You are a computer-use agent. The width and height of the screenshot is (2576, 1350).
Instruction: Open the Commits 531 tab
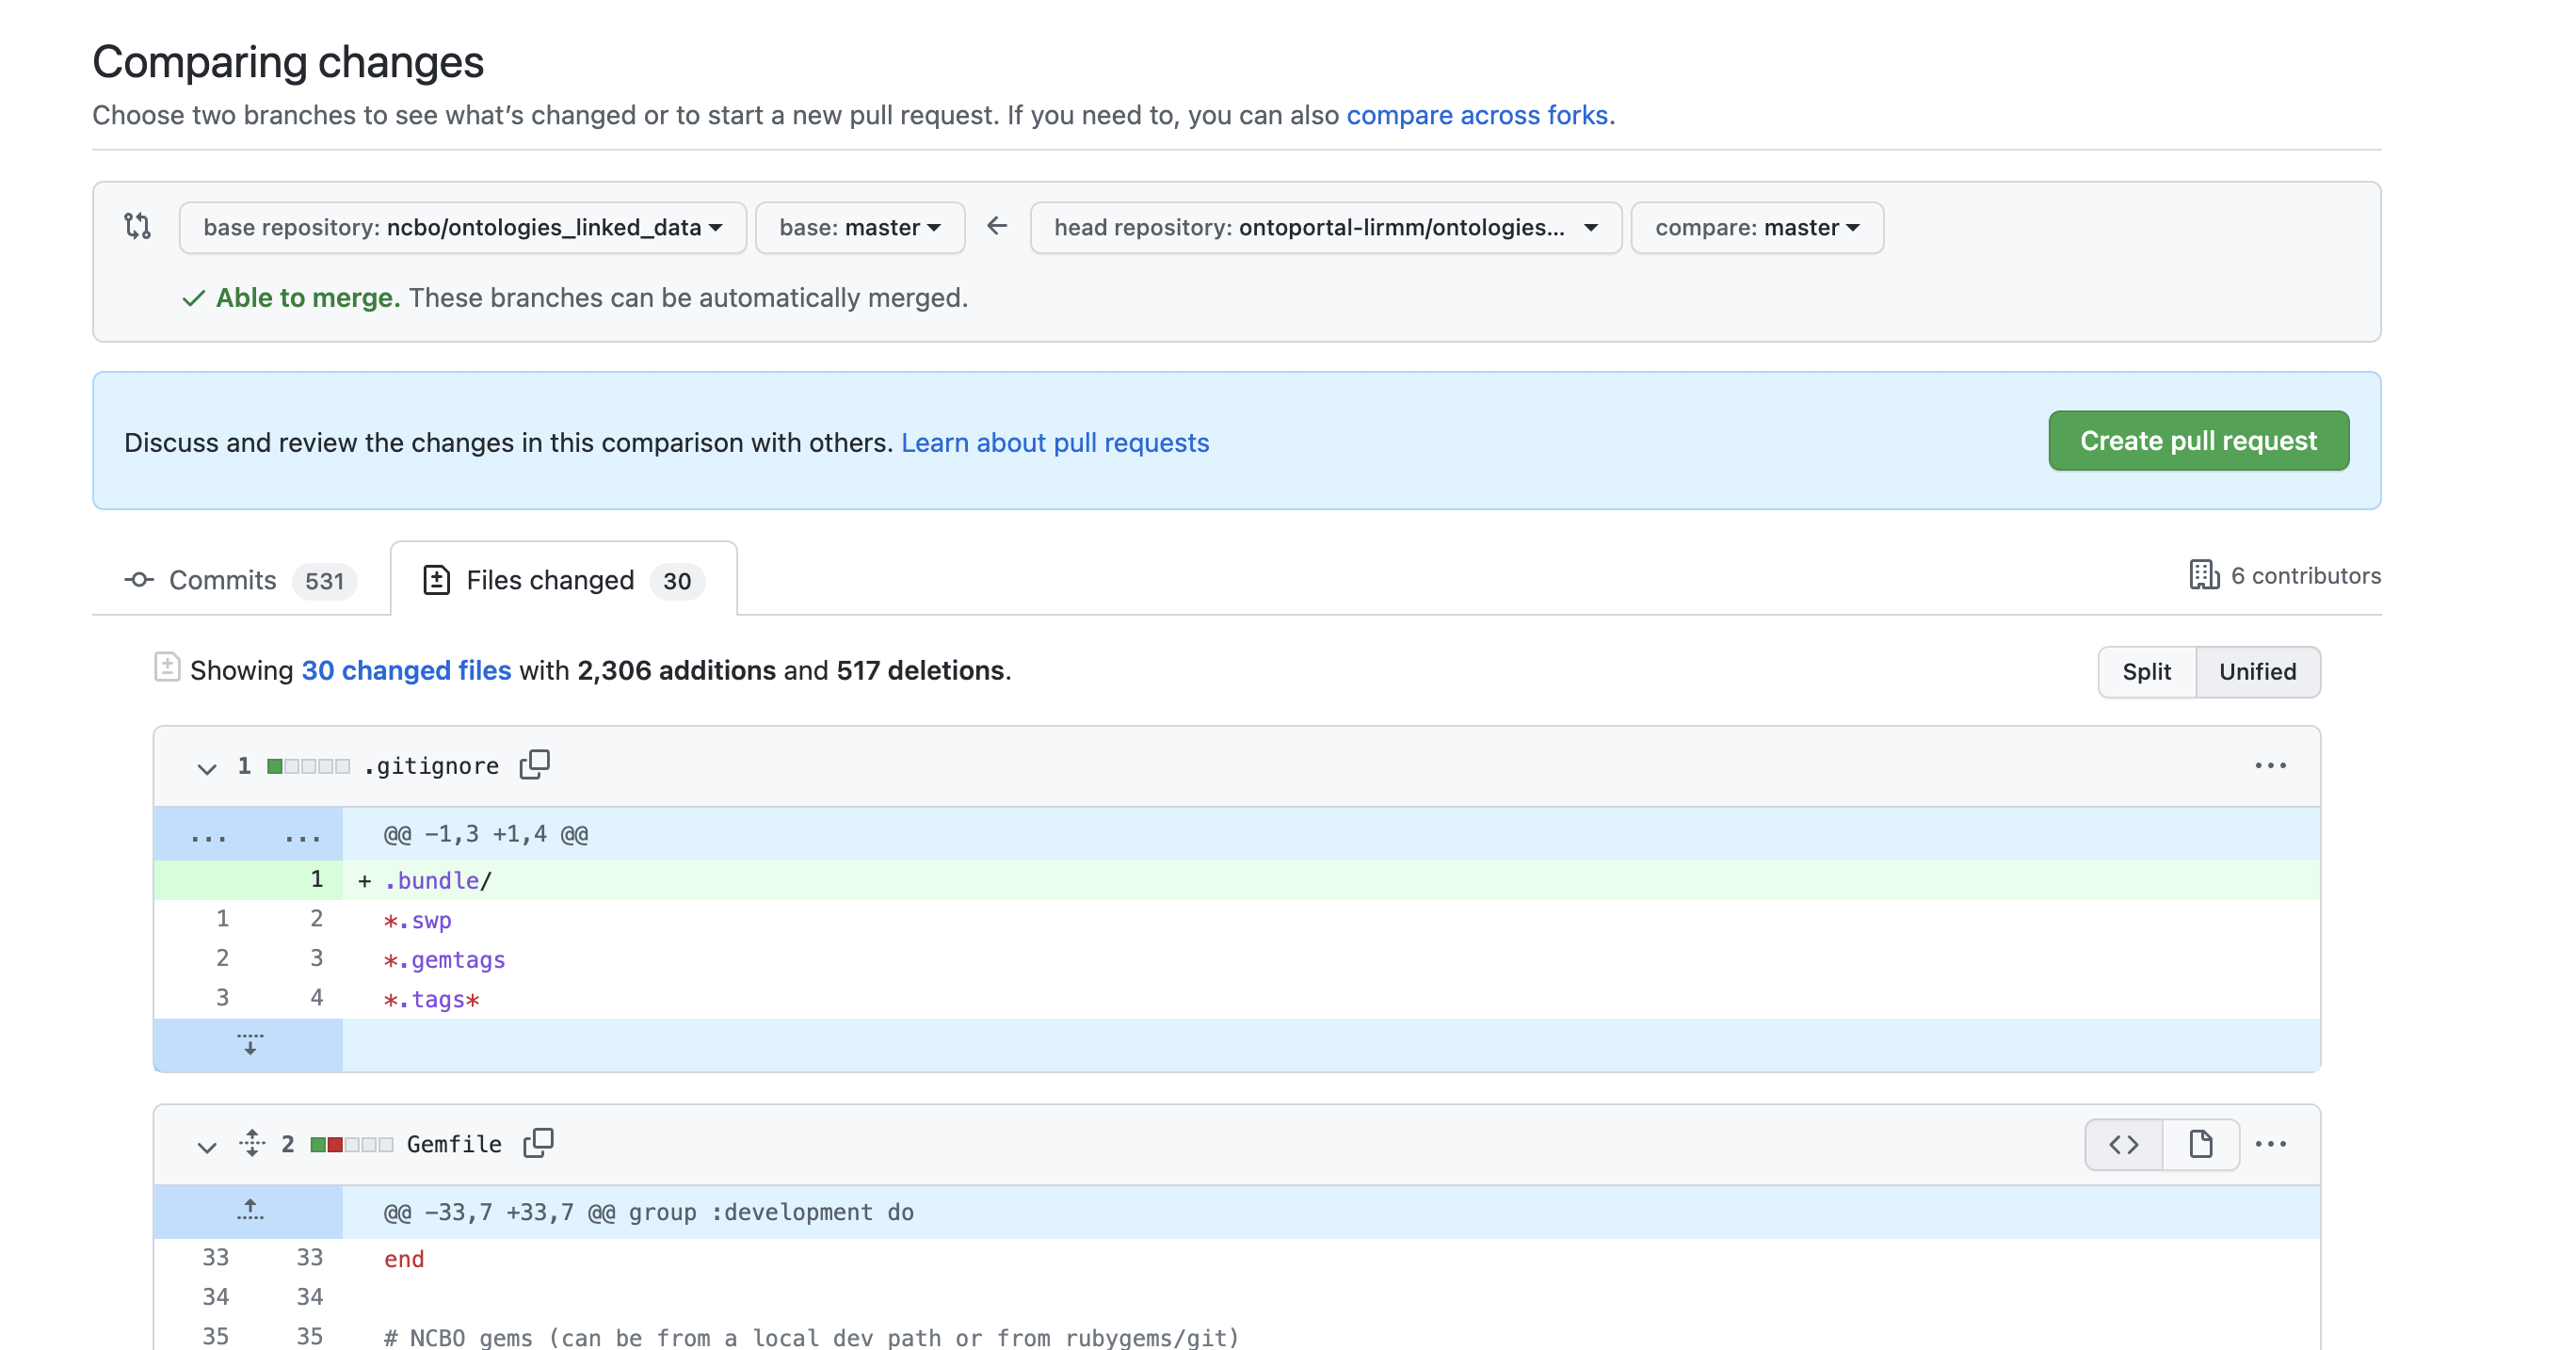click(x=240, y=580)
